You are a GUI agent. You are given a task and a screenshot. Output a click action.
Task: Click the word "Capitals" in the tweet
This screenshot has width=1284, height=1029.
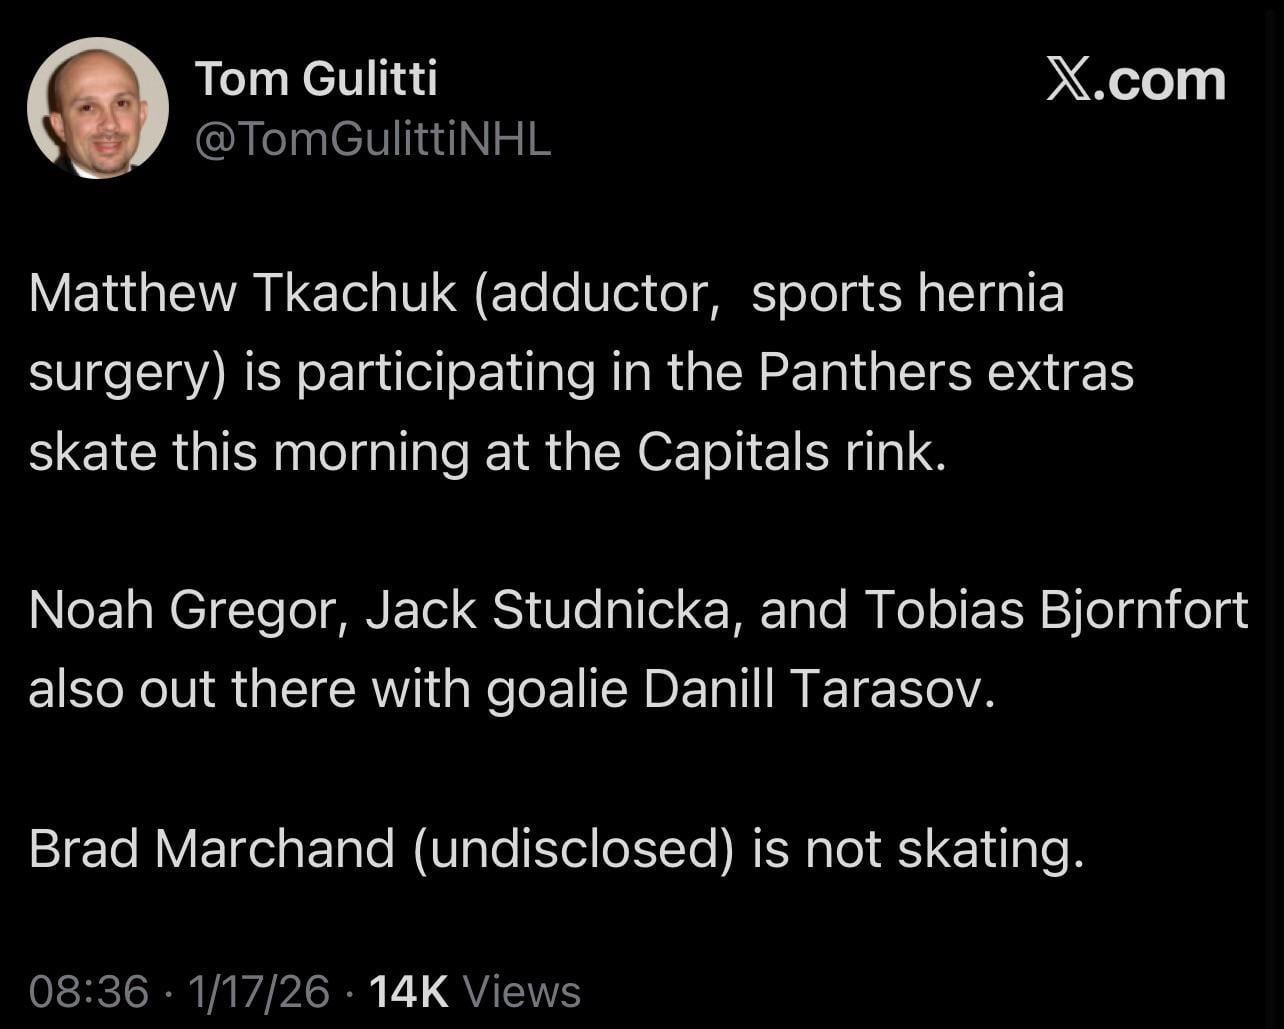pos(733,452)
